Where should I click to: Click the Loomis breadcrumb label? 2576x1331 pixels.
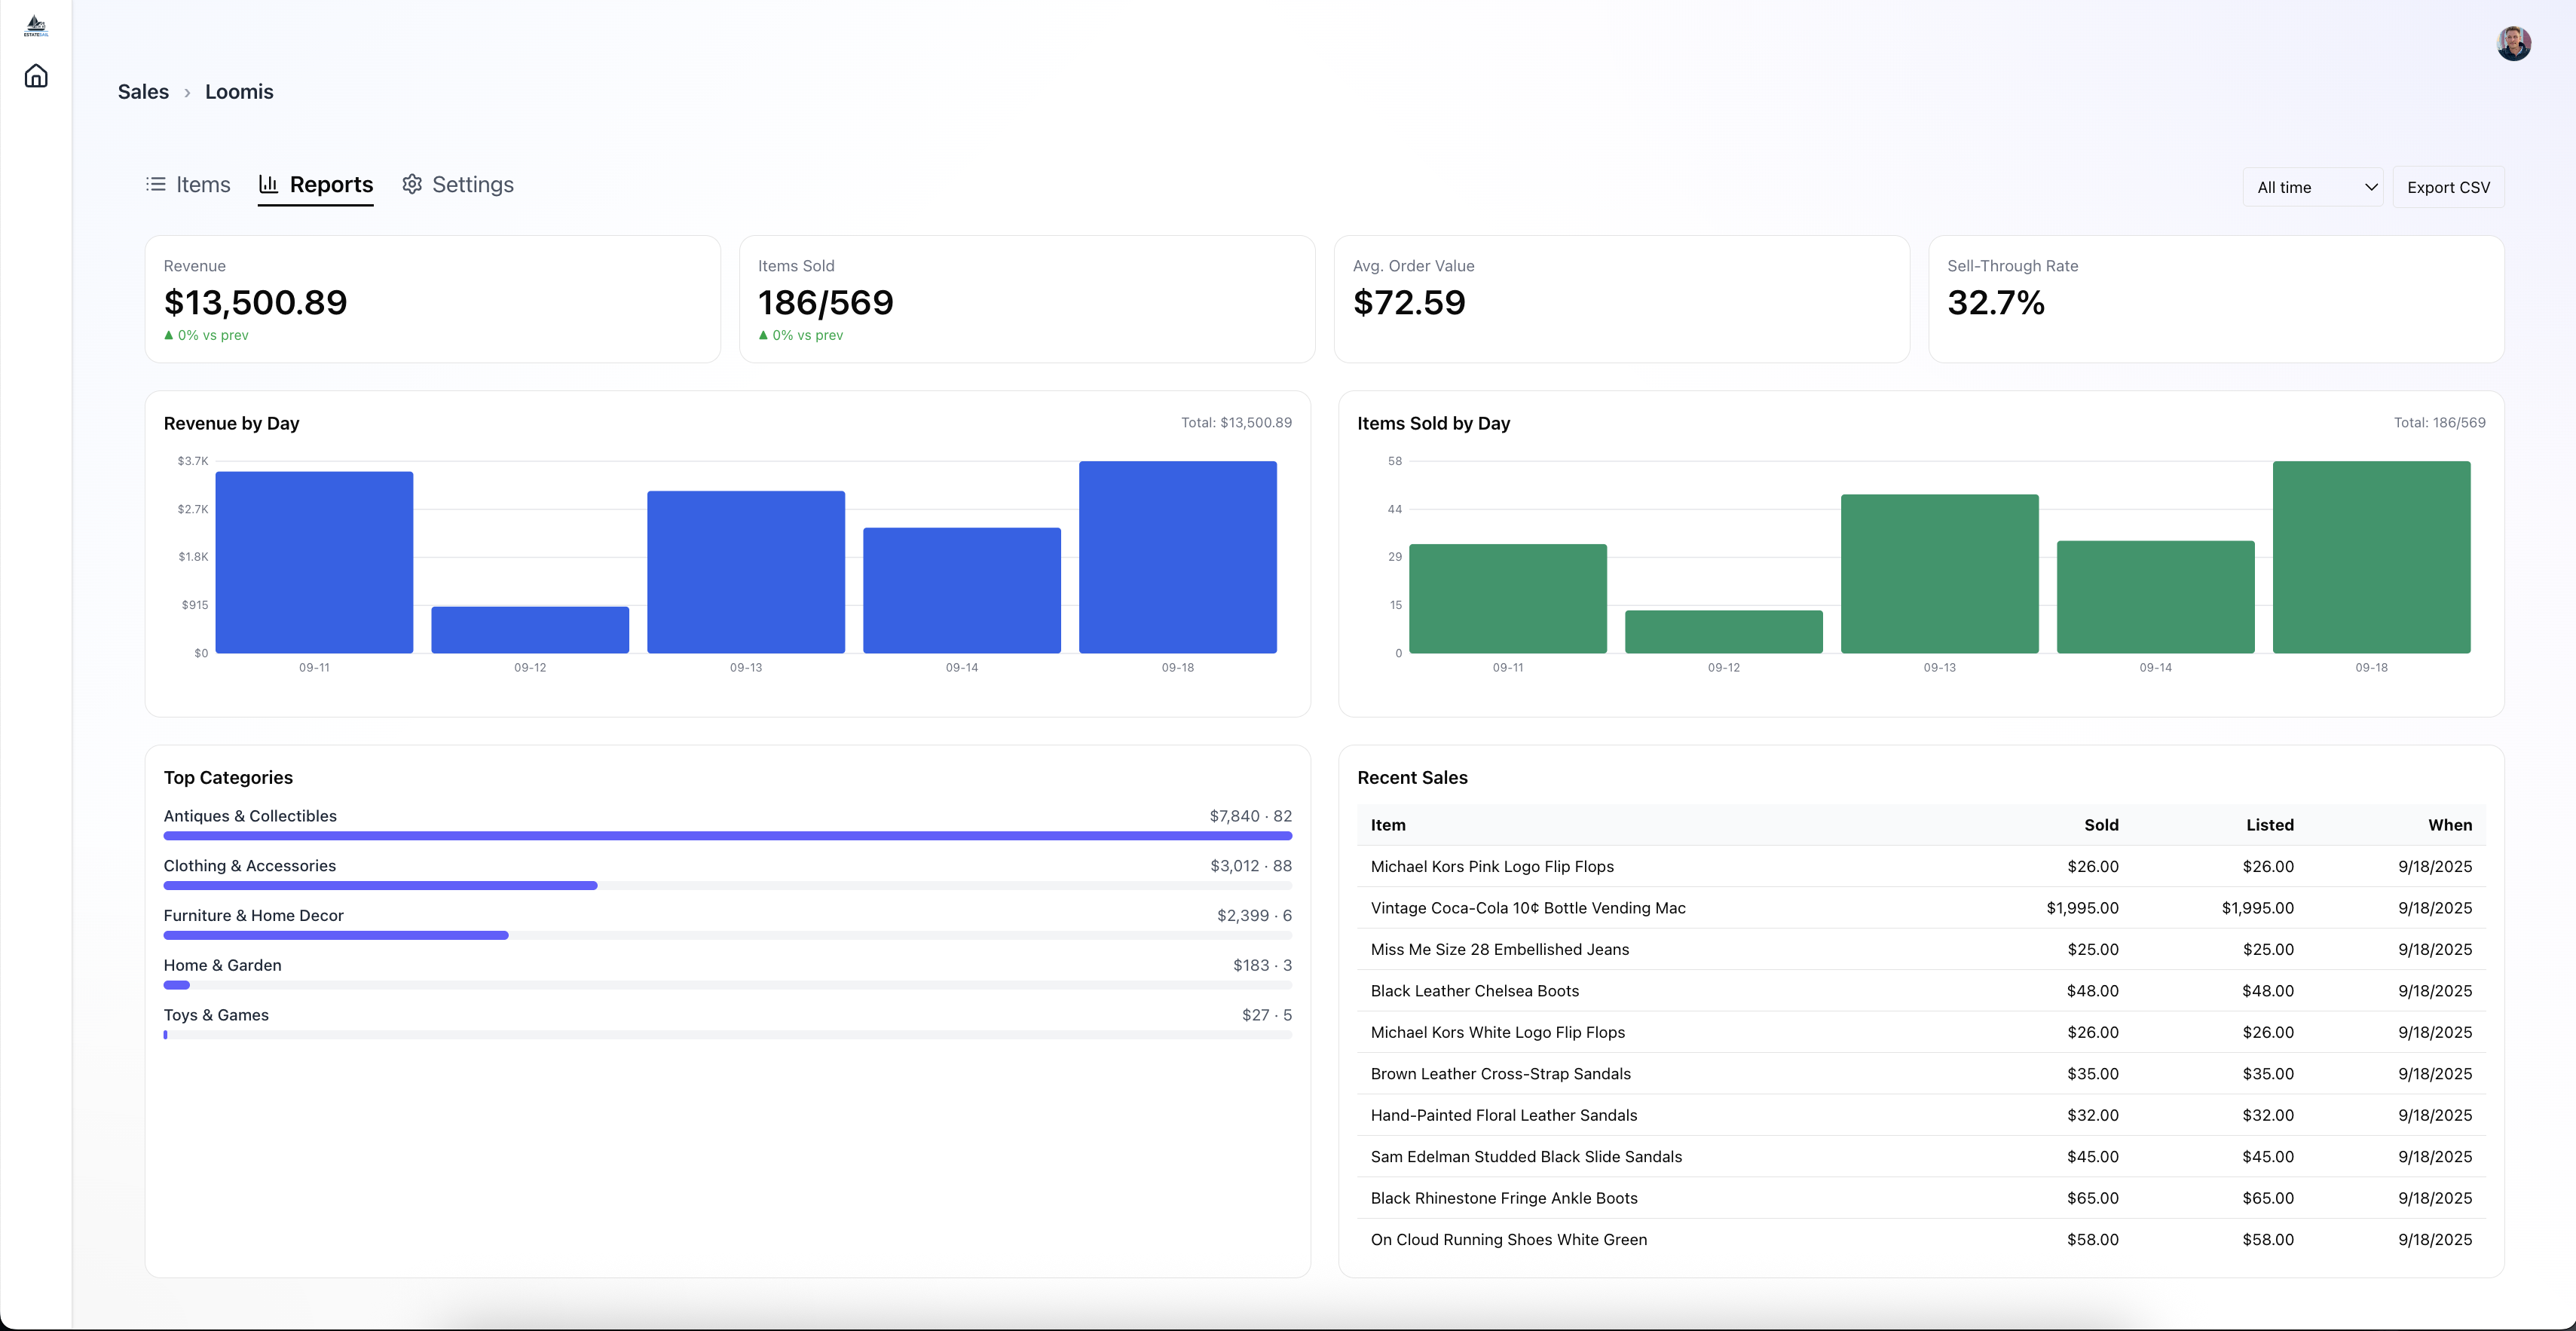click(239, 91)
